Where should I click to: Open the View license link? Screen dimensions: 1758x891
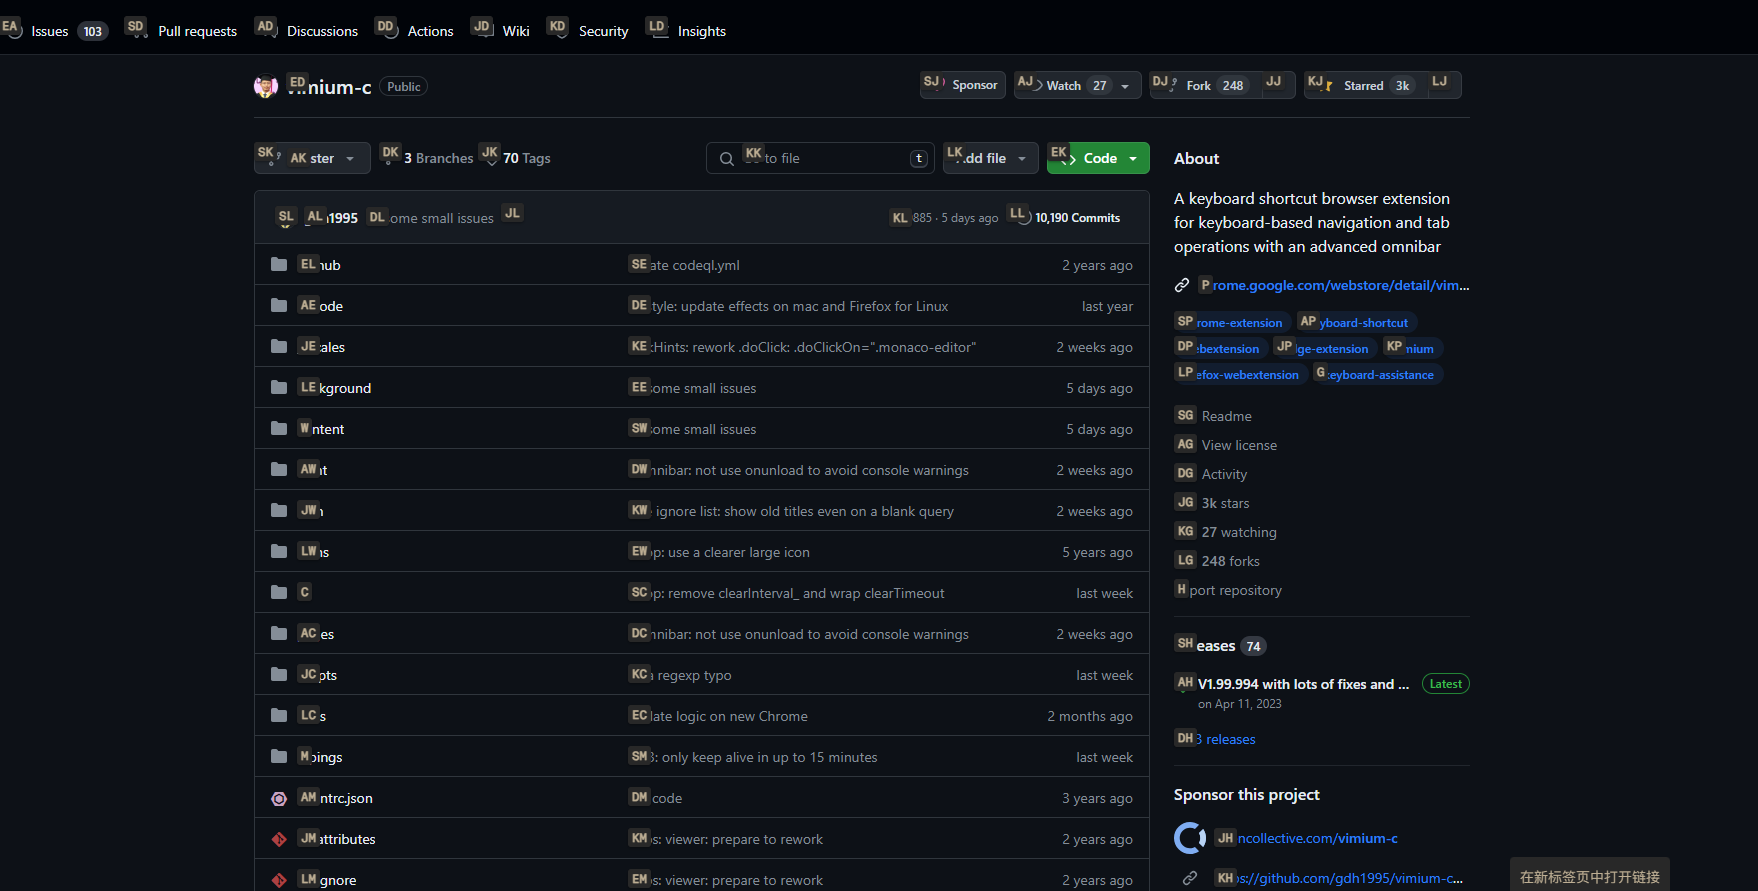click(x=1226, y=445)
